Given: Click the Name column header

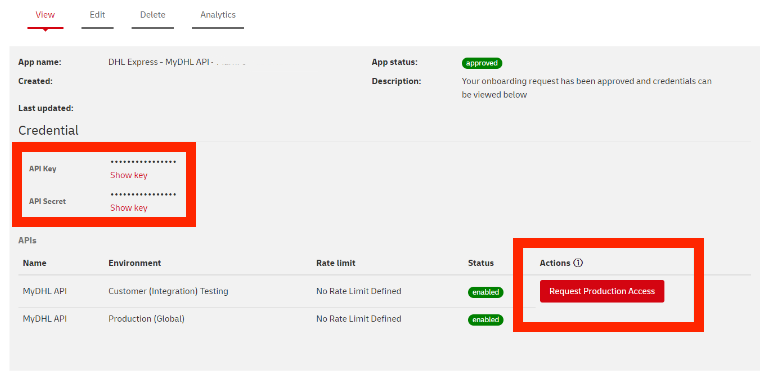Looking at the screenshot, I should 34,263.
